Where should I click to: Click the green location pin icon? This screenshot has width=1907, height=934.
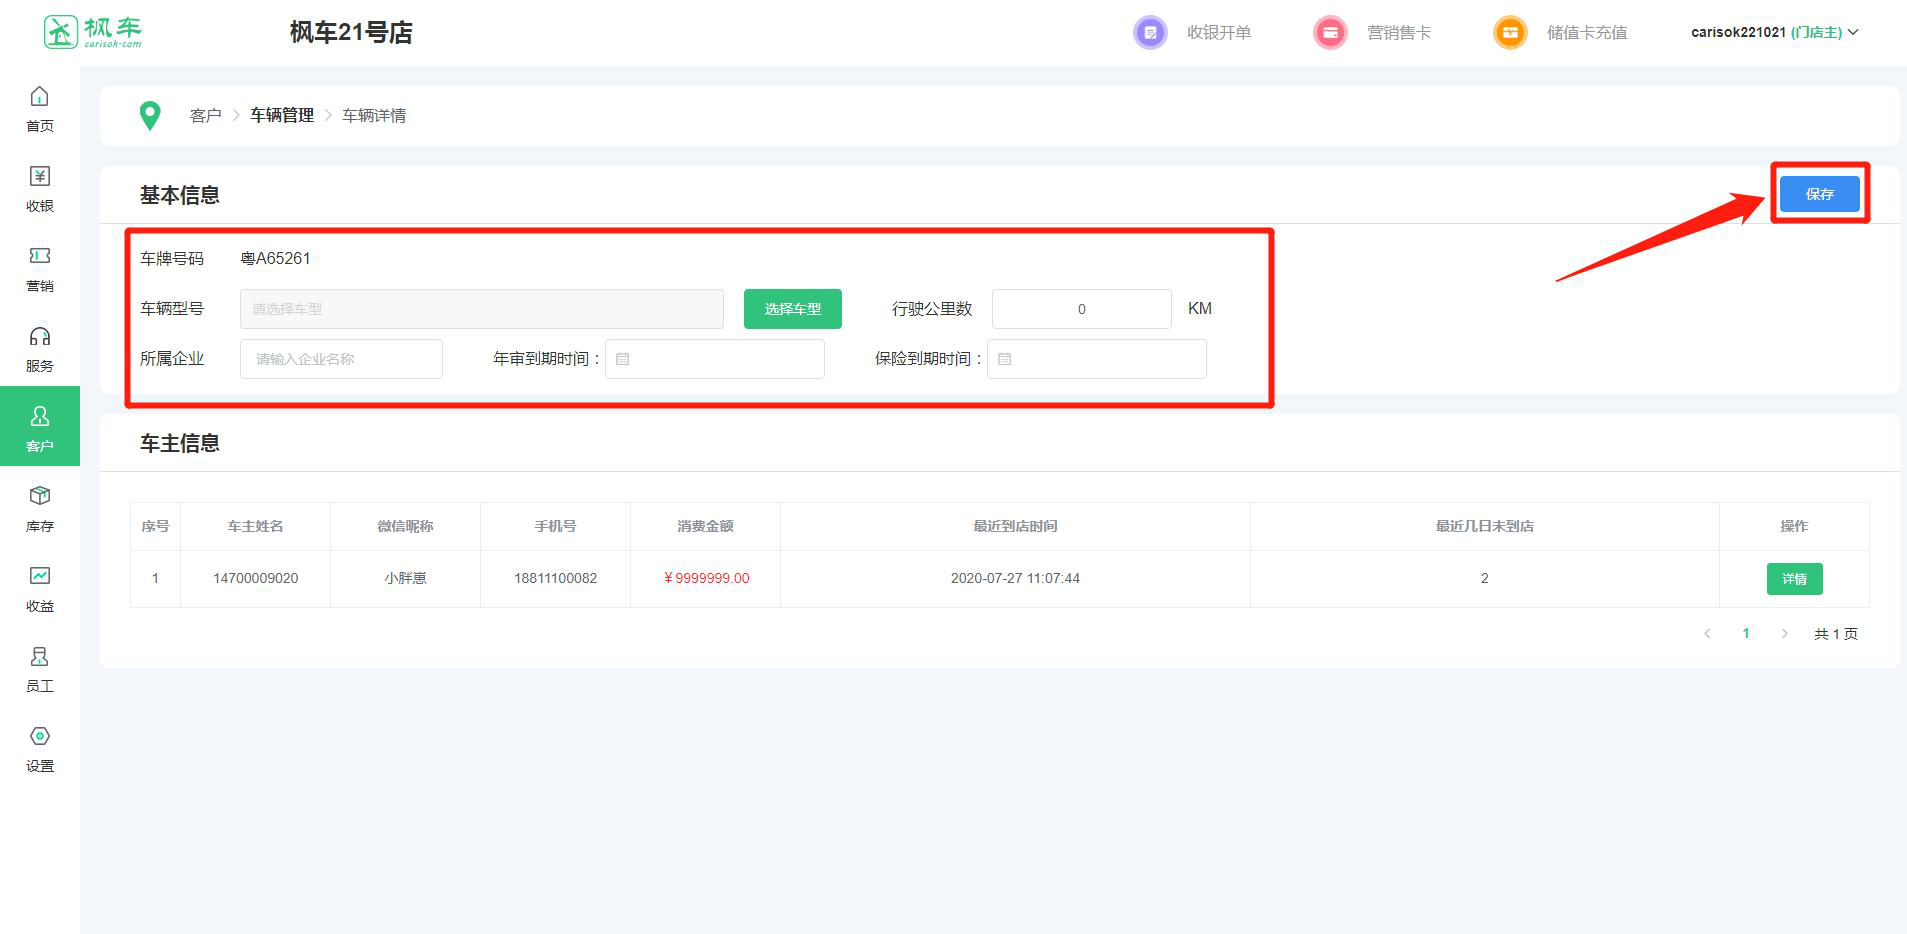pyautogui.click(x=150, y=116)
